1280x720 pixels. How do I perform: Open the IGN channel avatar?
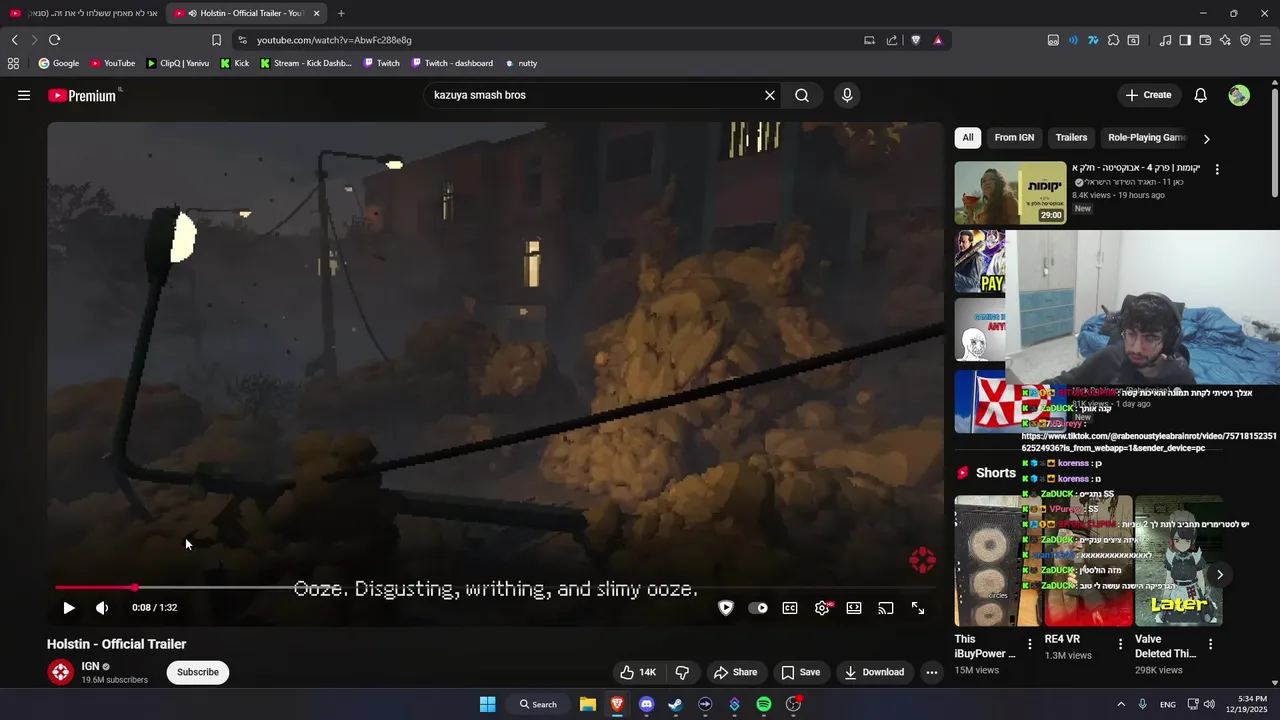pyautogui.click(x=61, y=672)
